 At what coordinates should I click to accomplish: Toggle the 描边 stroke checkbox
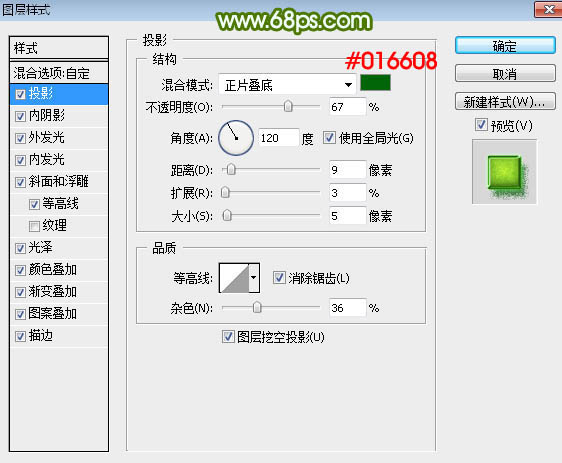[20, 336]
